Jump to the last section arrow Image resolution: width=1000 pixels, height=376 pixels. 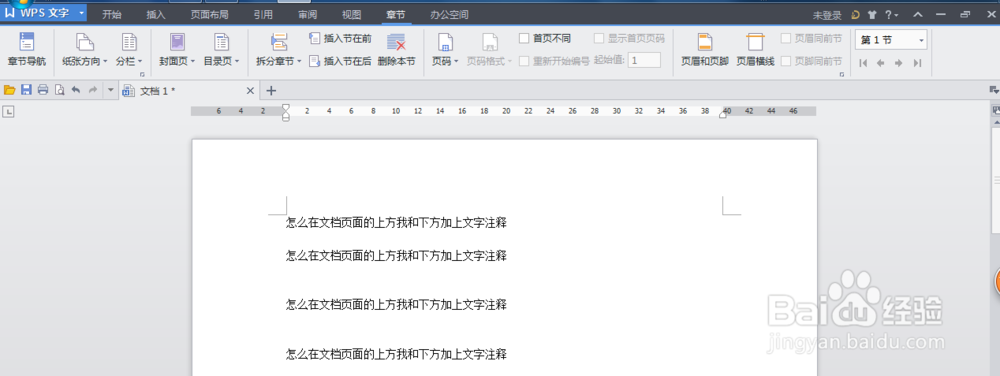pos(917,62)
